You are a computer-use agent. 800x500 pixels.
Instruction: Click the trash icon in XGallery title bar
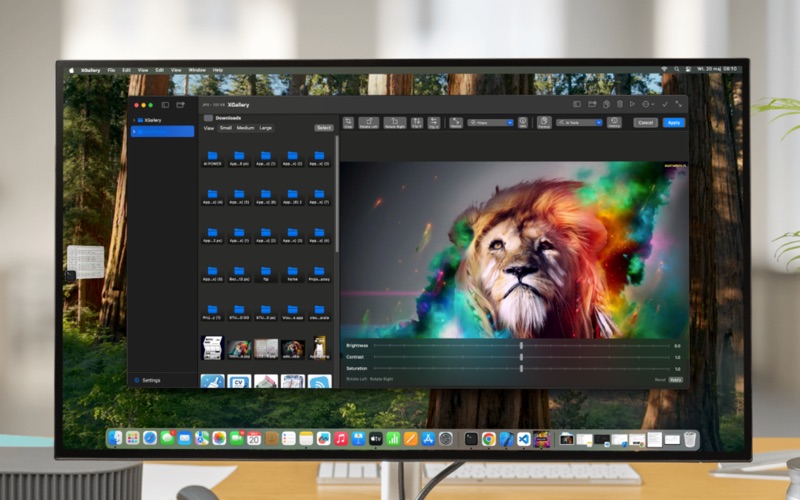(x=619, y=104)
